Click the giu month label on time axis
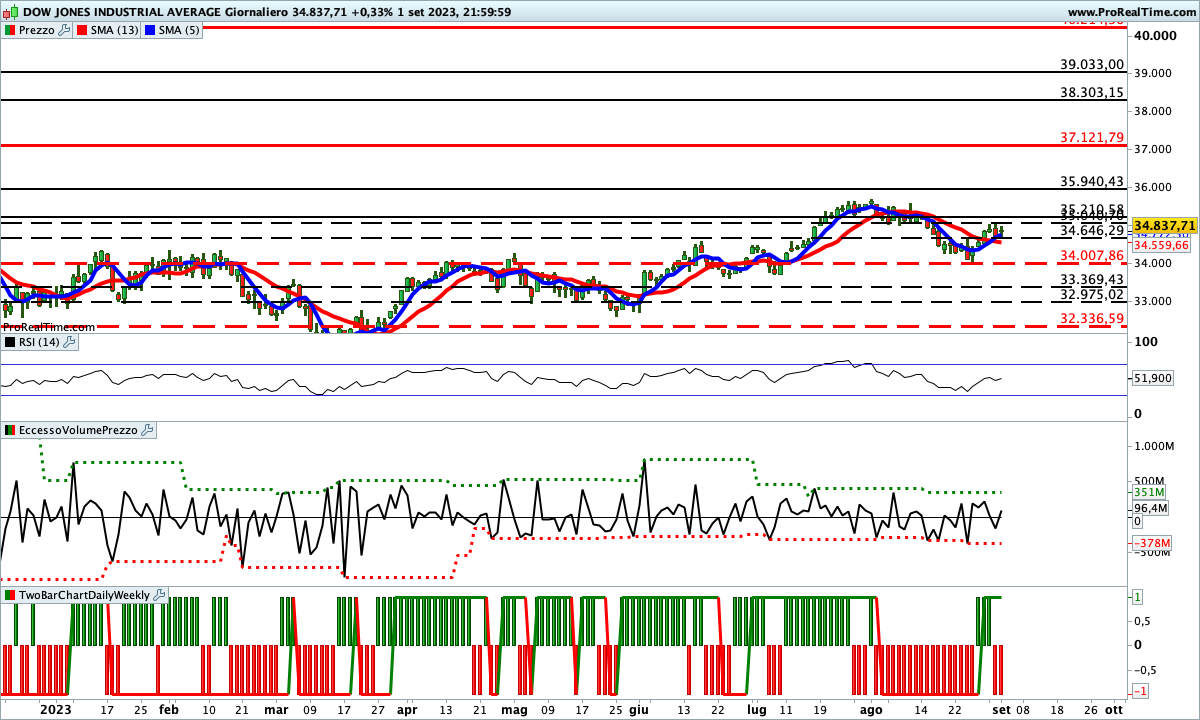The image size is (1200, 720). [639, 709]
